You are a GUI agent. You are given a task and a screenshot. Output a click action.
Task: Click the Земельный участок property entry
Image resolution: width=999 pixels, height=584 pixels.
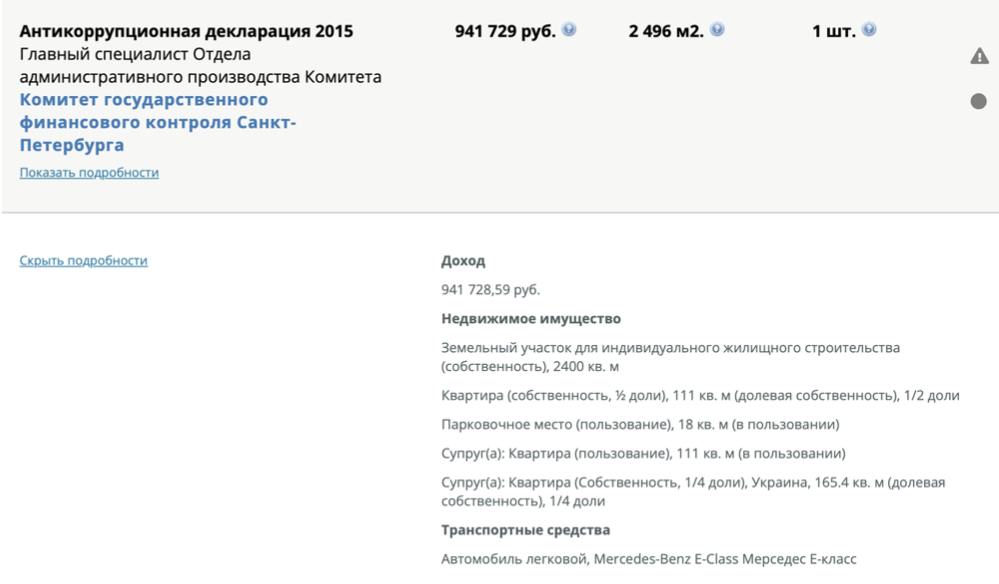coord(670,357)
